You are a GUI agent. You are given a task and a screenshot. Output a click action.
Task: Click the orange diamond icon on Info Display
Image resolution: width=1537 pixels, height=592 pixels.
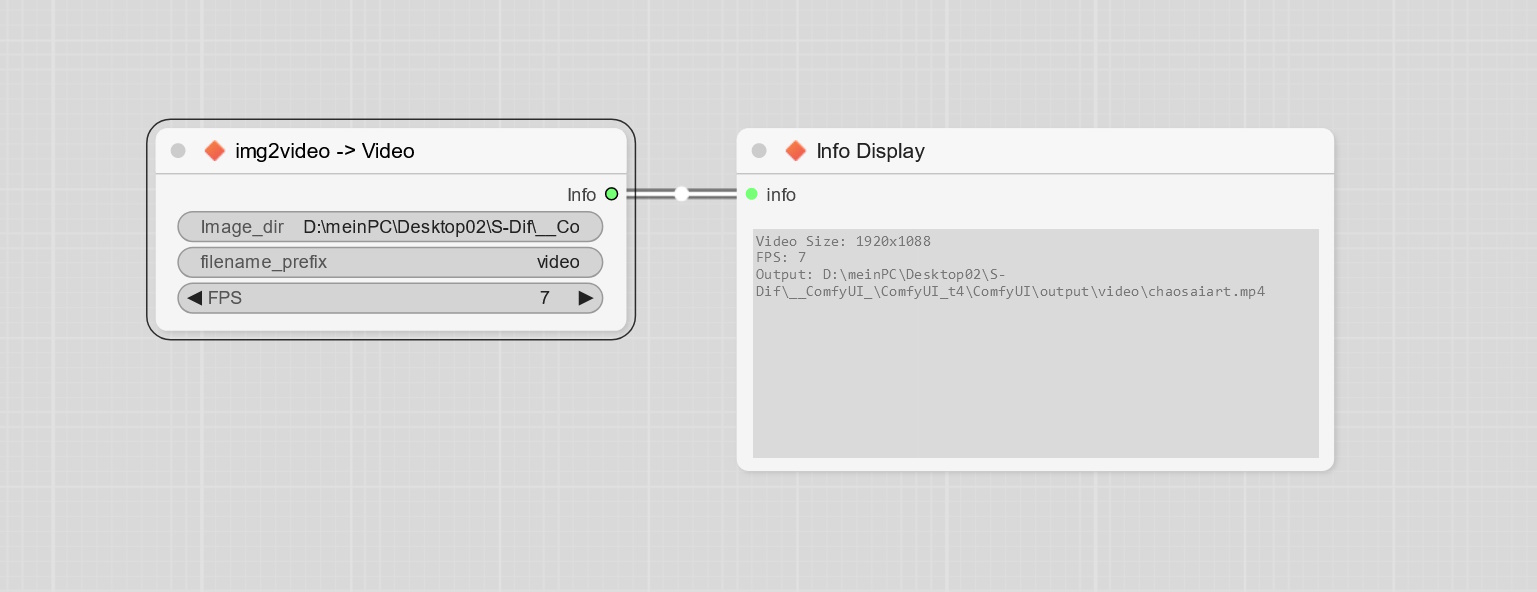click(x=795, y=151)
